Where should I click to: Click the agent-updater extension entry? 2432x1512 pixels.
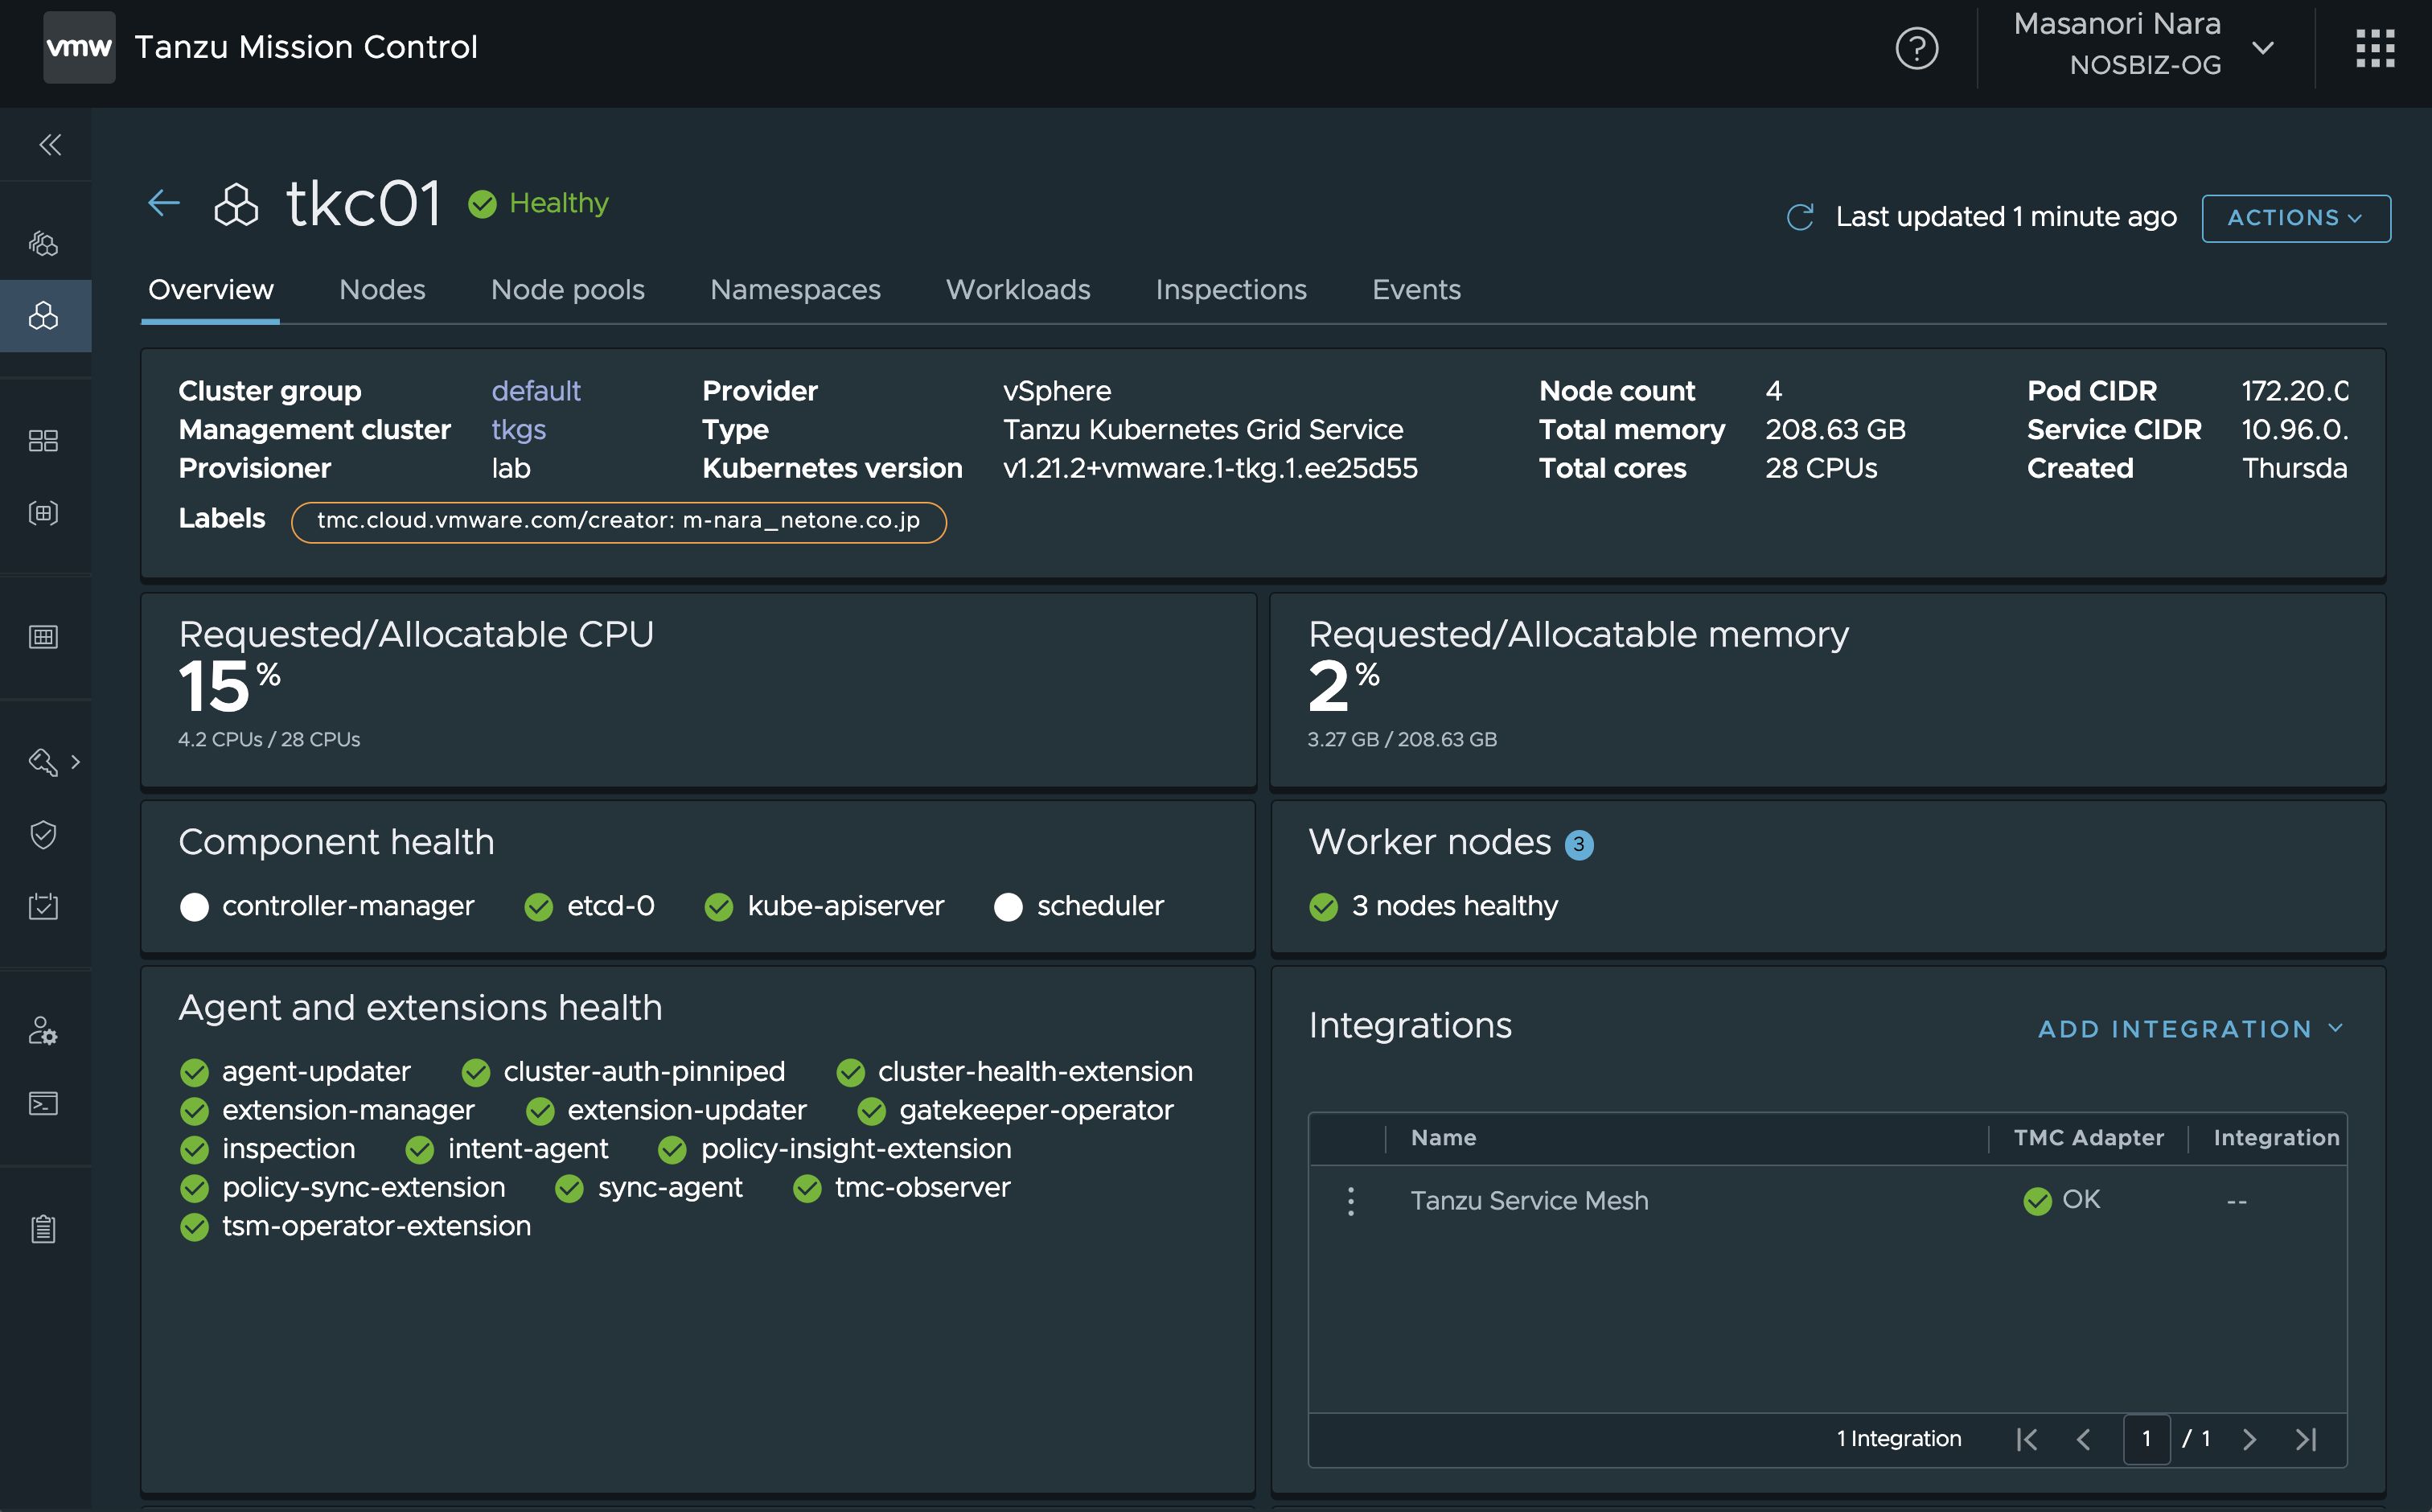click(x=295, y=1072)
